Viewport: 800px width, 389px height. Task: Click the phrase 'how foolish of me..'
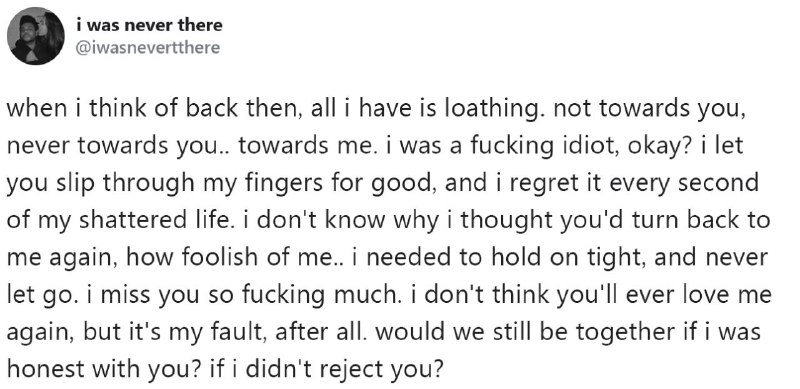point(236,258)
